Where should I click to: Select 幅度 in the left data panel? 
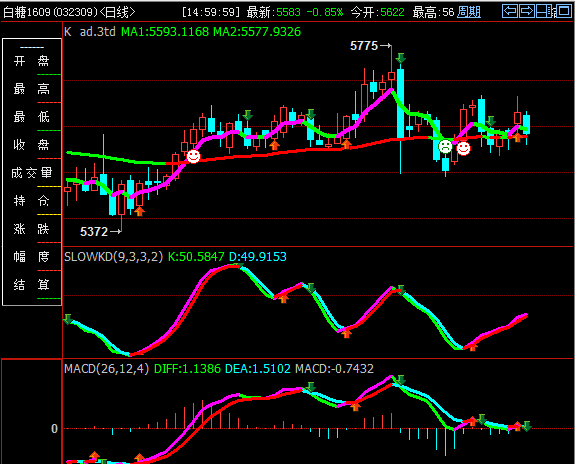click(31, 257)
